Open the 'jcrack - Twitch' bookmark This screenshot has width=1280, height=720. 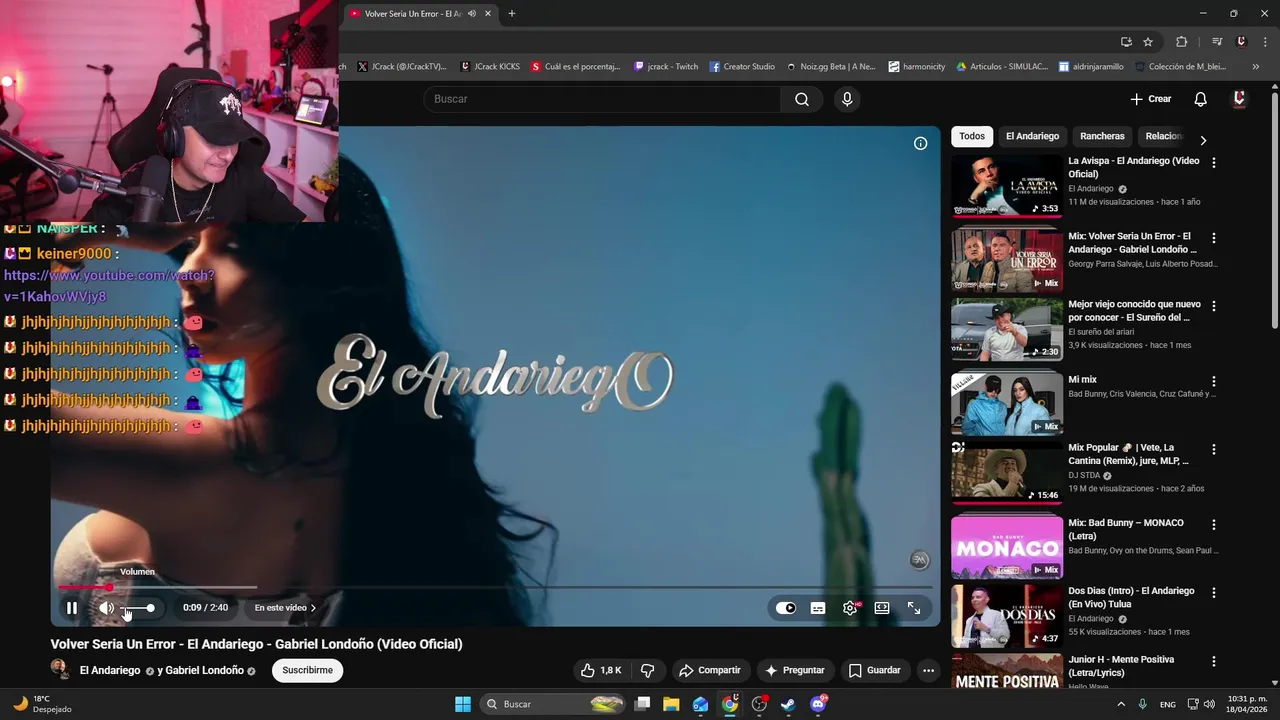(x=666, y=67)
